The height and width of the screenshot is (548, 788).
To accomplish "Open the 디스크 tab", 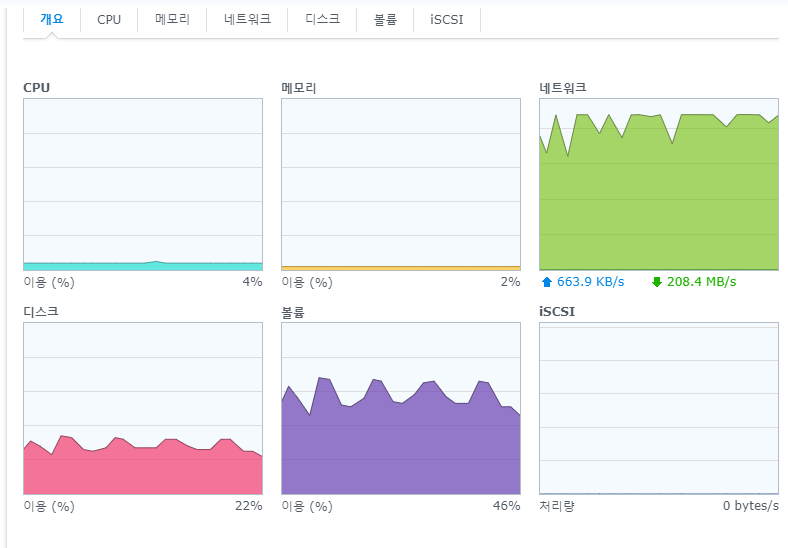I will click(x=322, y=20).
